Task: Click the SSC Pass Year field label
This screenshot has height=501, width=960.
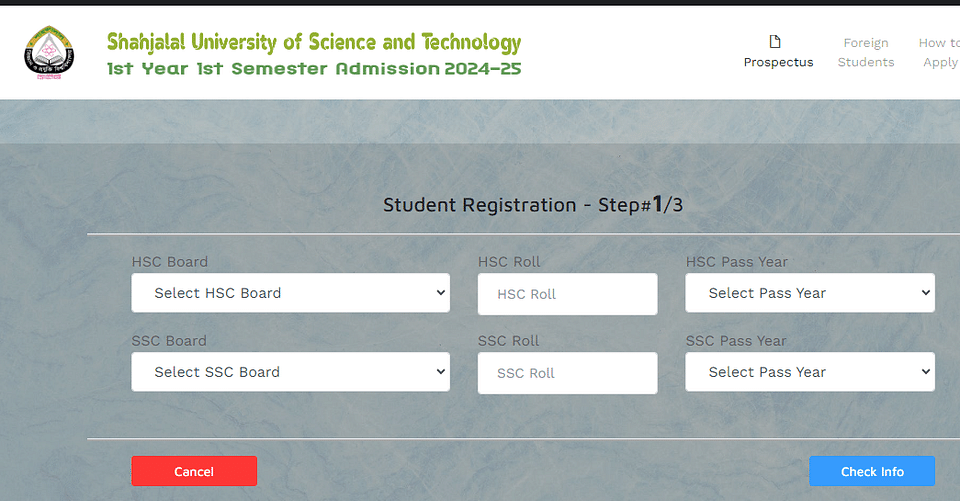Action: click(736, 341)
